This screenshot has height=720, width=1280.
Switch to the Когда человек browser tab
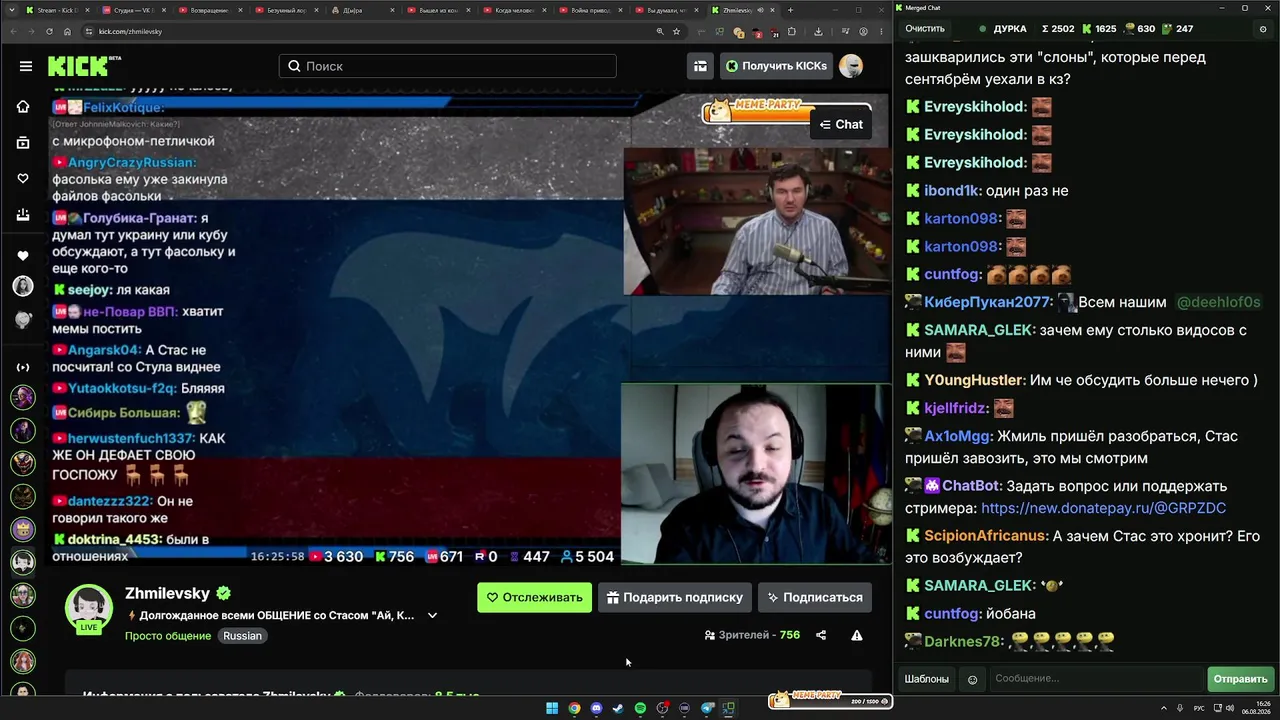tap(513, 10)
